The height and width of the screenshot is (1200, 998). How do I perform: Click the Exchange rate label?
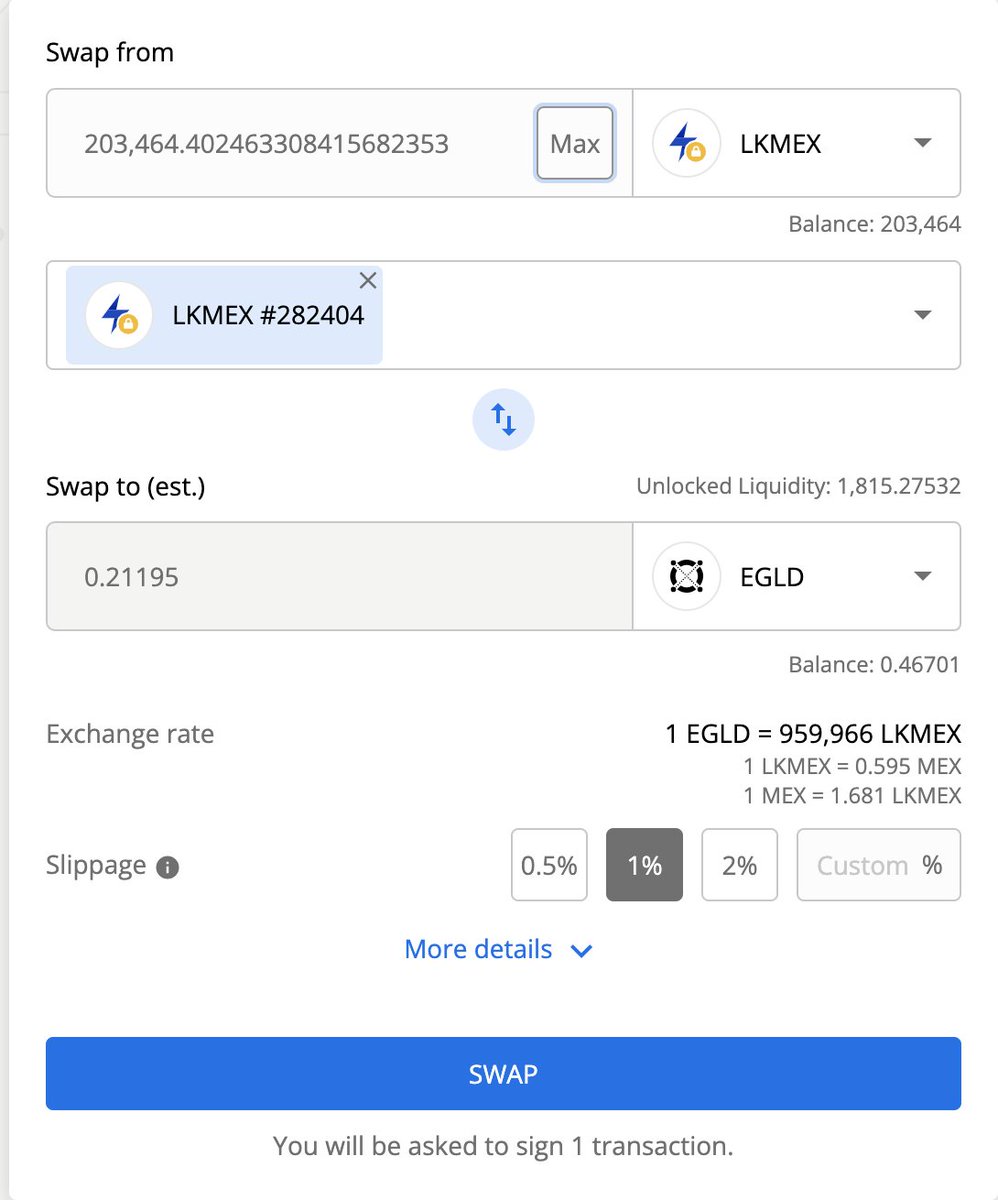130,735
